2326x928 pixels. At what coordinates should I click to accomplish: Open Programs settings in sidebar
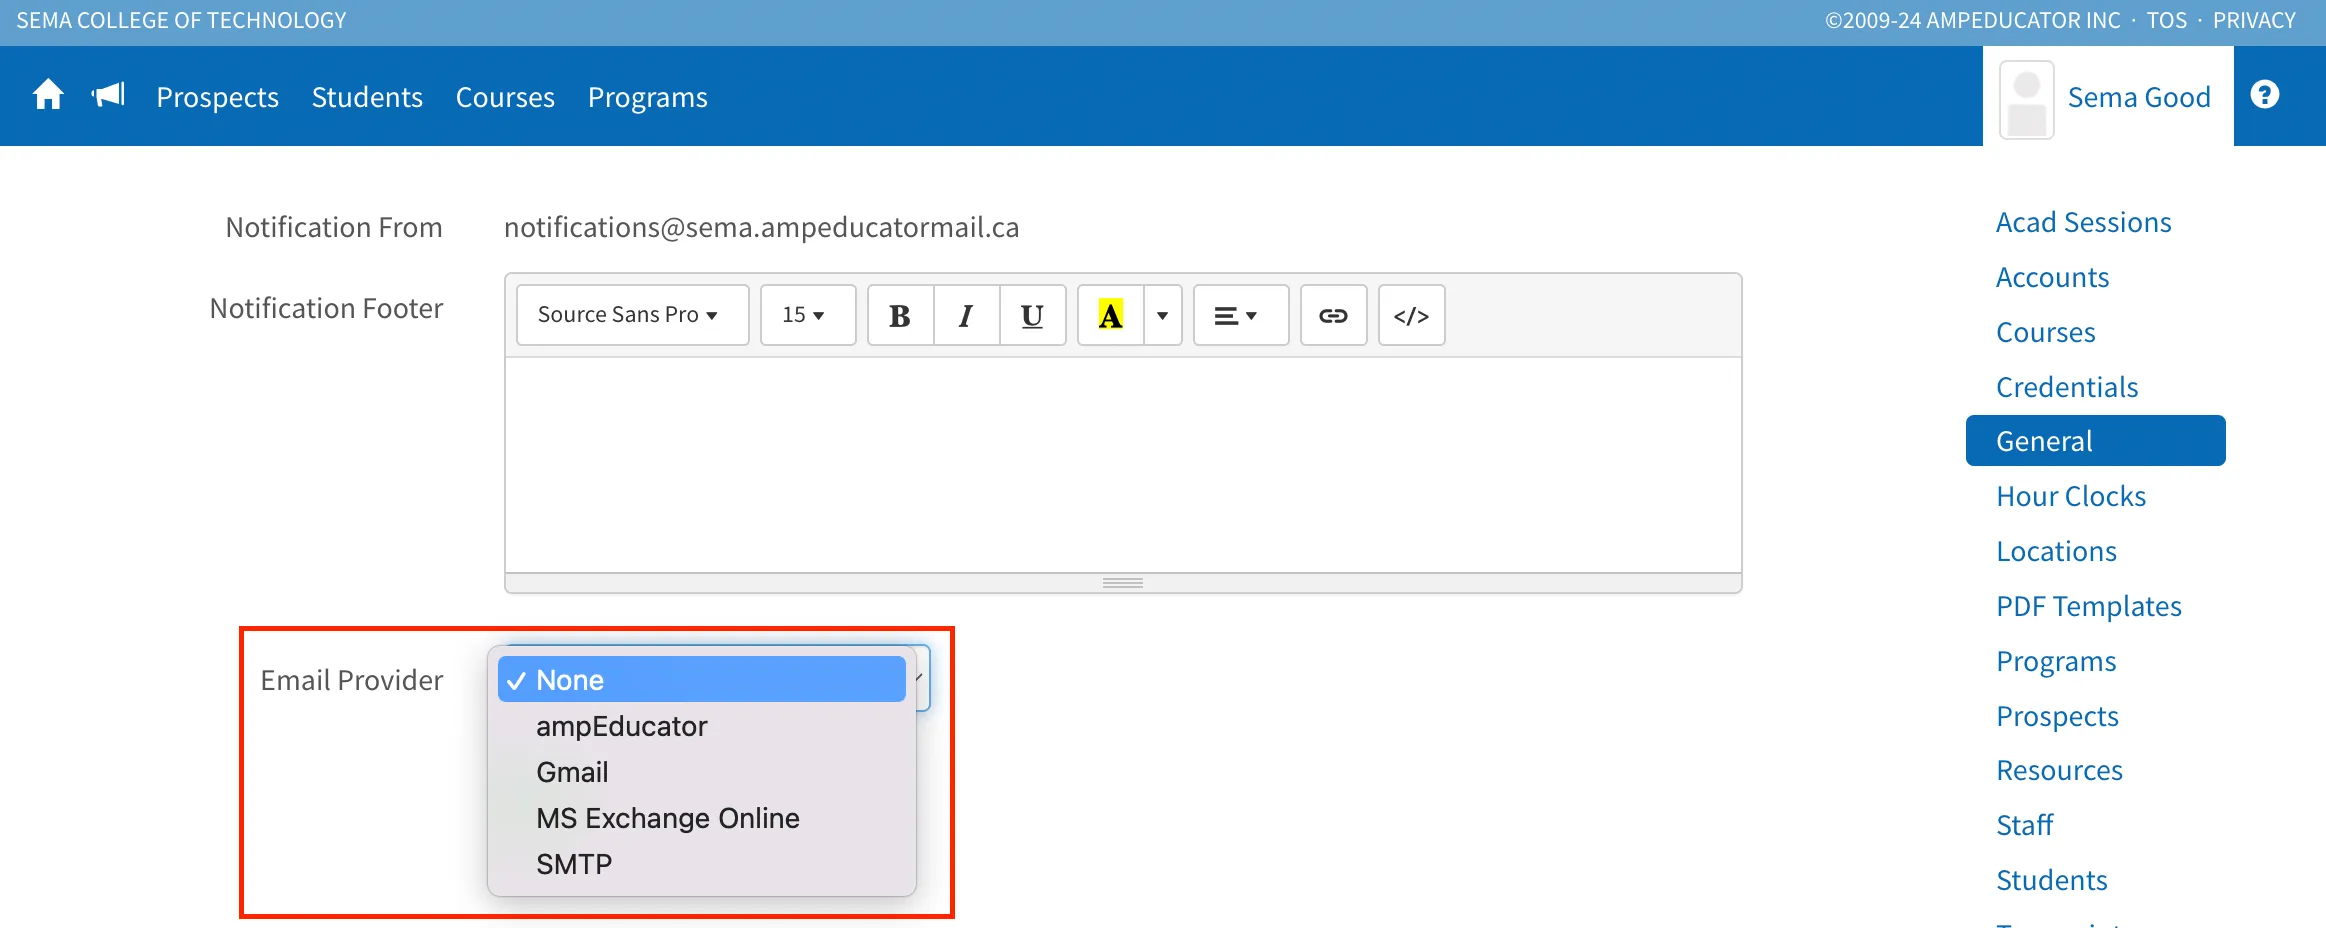pyautogui.click(x=2056, y=661)
